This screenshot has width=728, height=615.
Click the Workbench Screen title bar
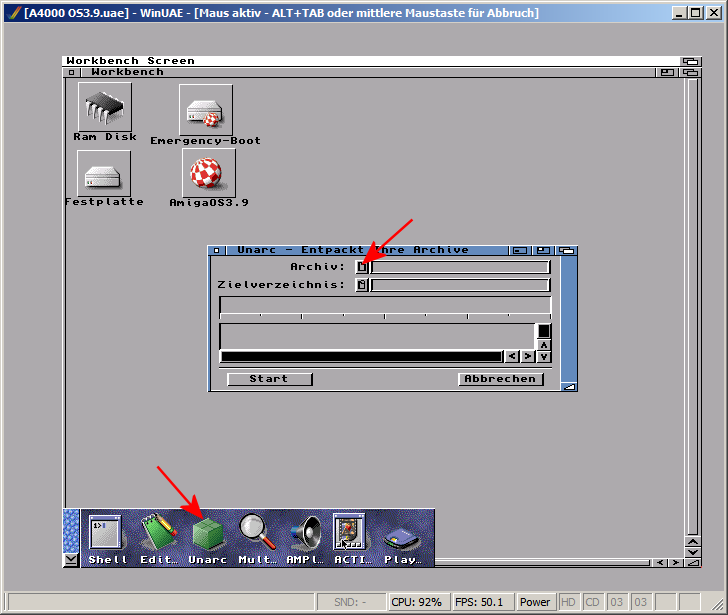click(x=371, y=61)
